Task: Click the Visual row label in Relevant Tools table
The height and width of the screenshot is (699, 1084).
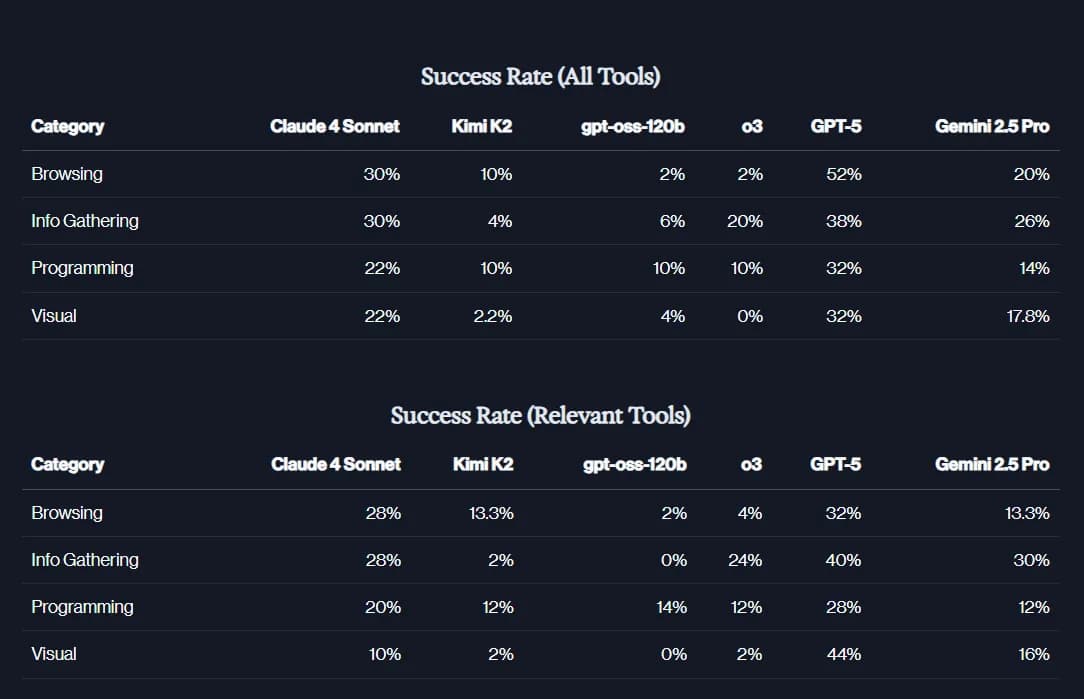Action: tap(54, 654)
